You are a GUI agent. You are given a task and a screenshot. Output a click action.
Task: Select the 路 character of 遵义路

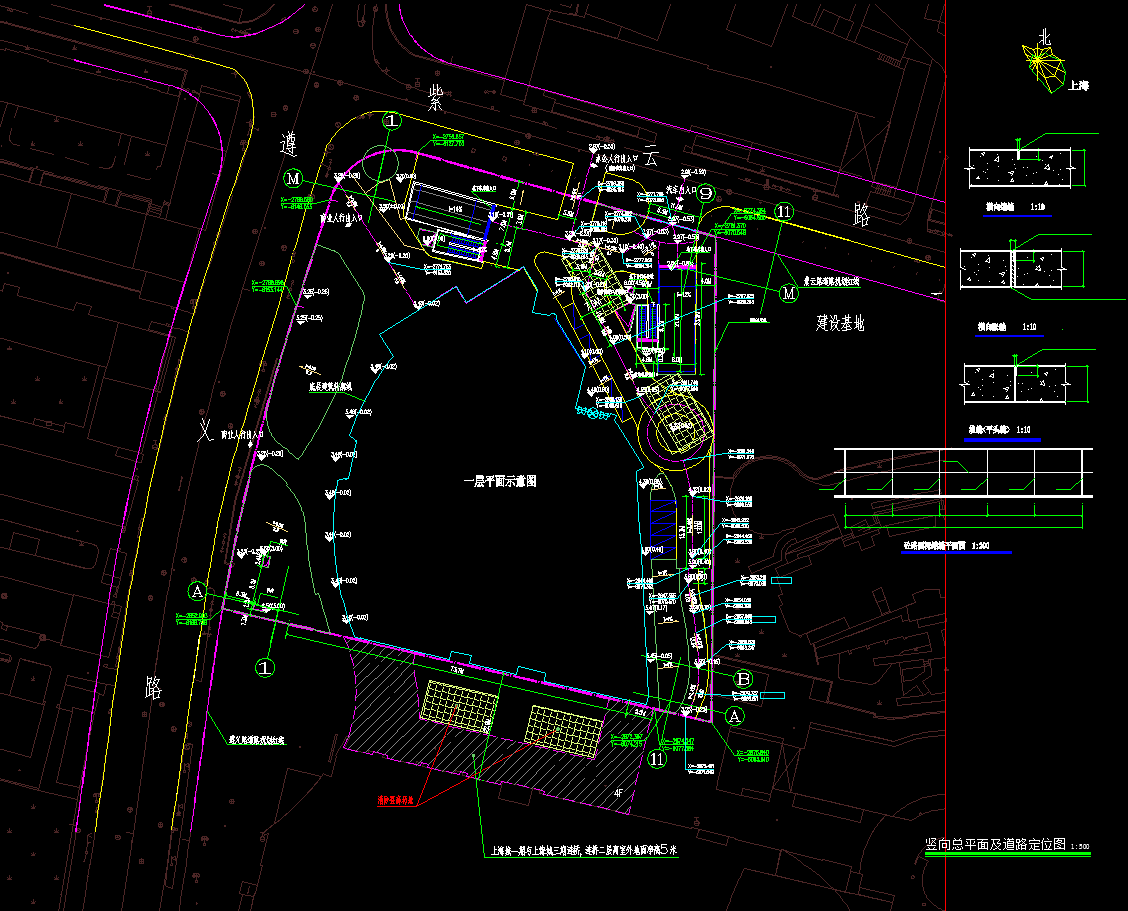pyautogui.click(x=153, y=689)
